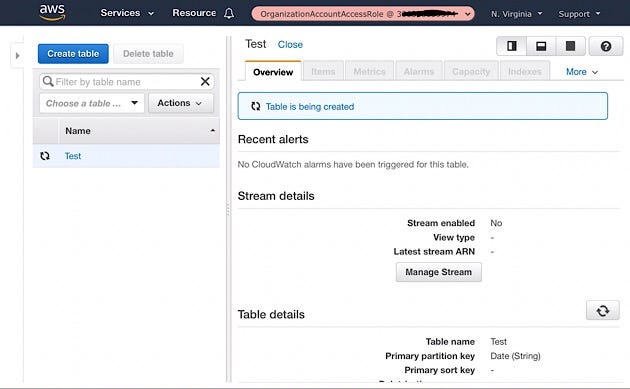Click the Manage Stream button
Viewport: 630px width, 389px height.
(x=438, y=272)
